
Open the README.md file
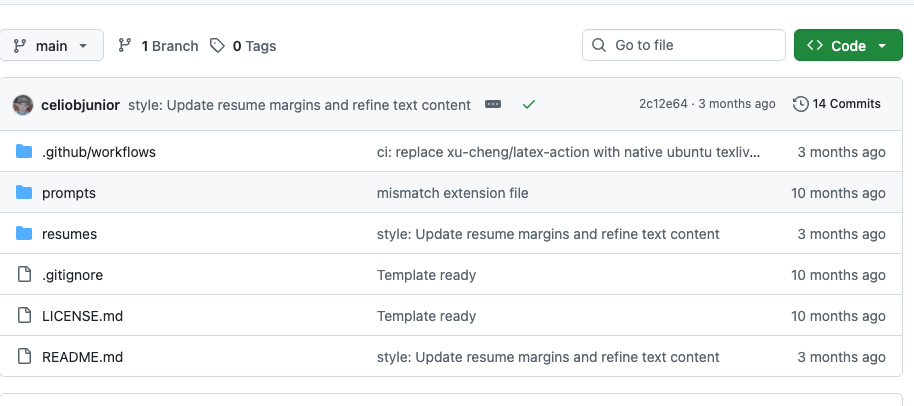click(x=82, y=357)
